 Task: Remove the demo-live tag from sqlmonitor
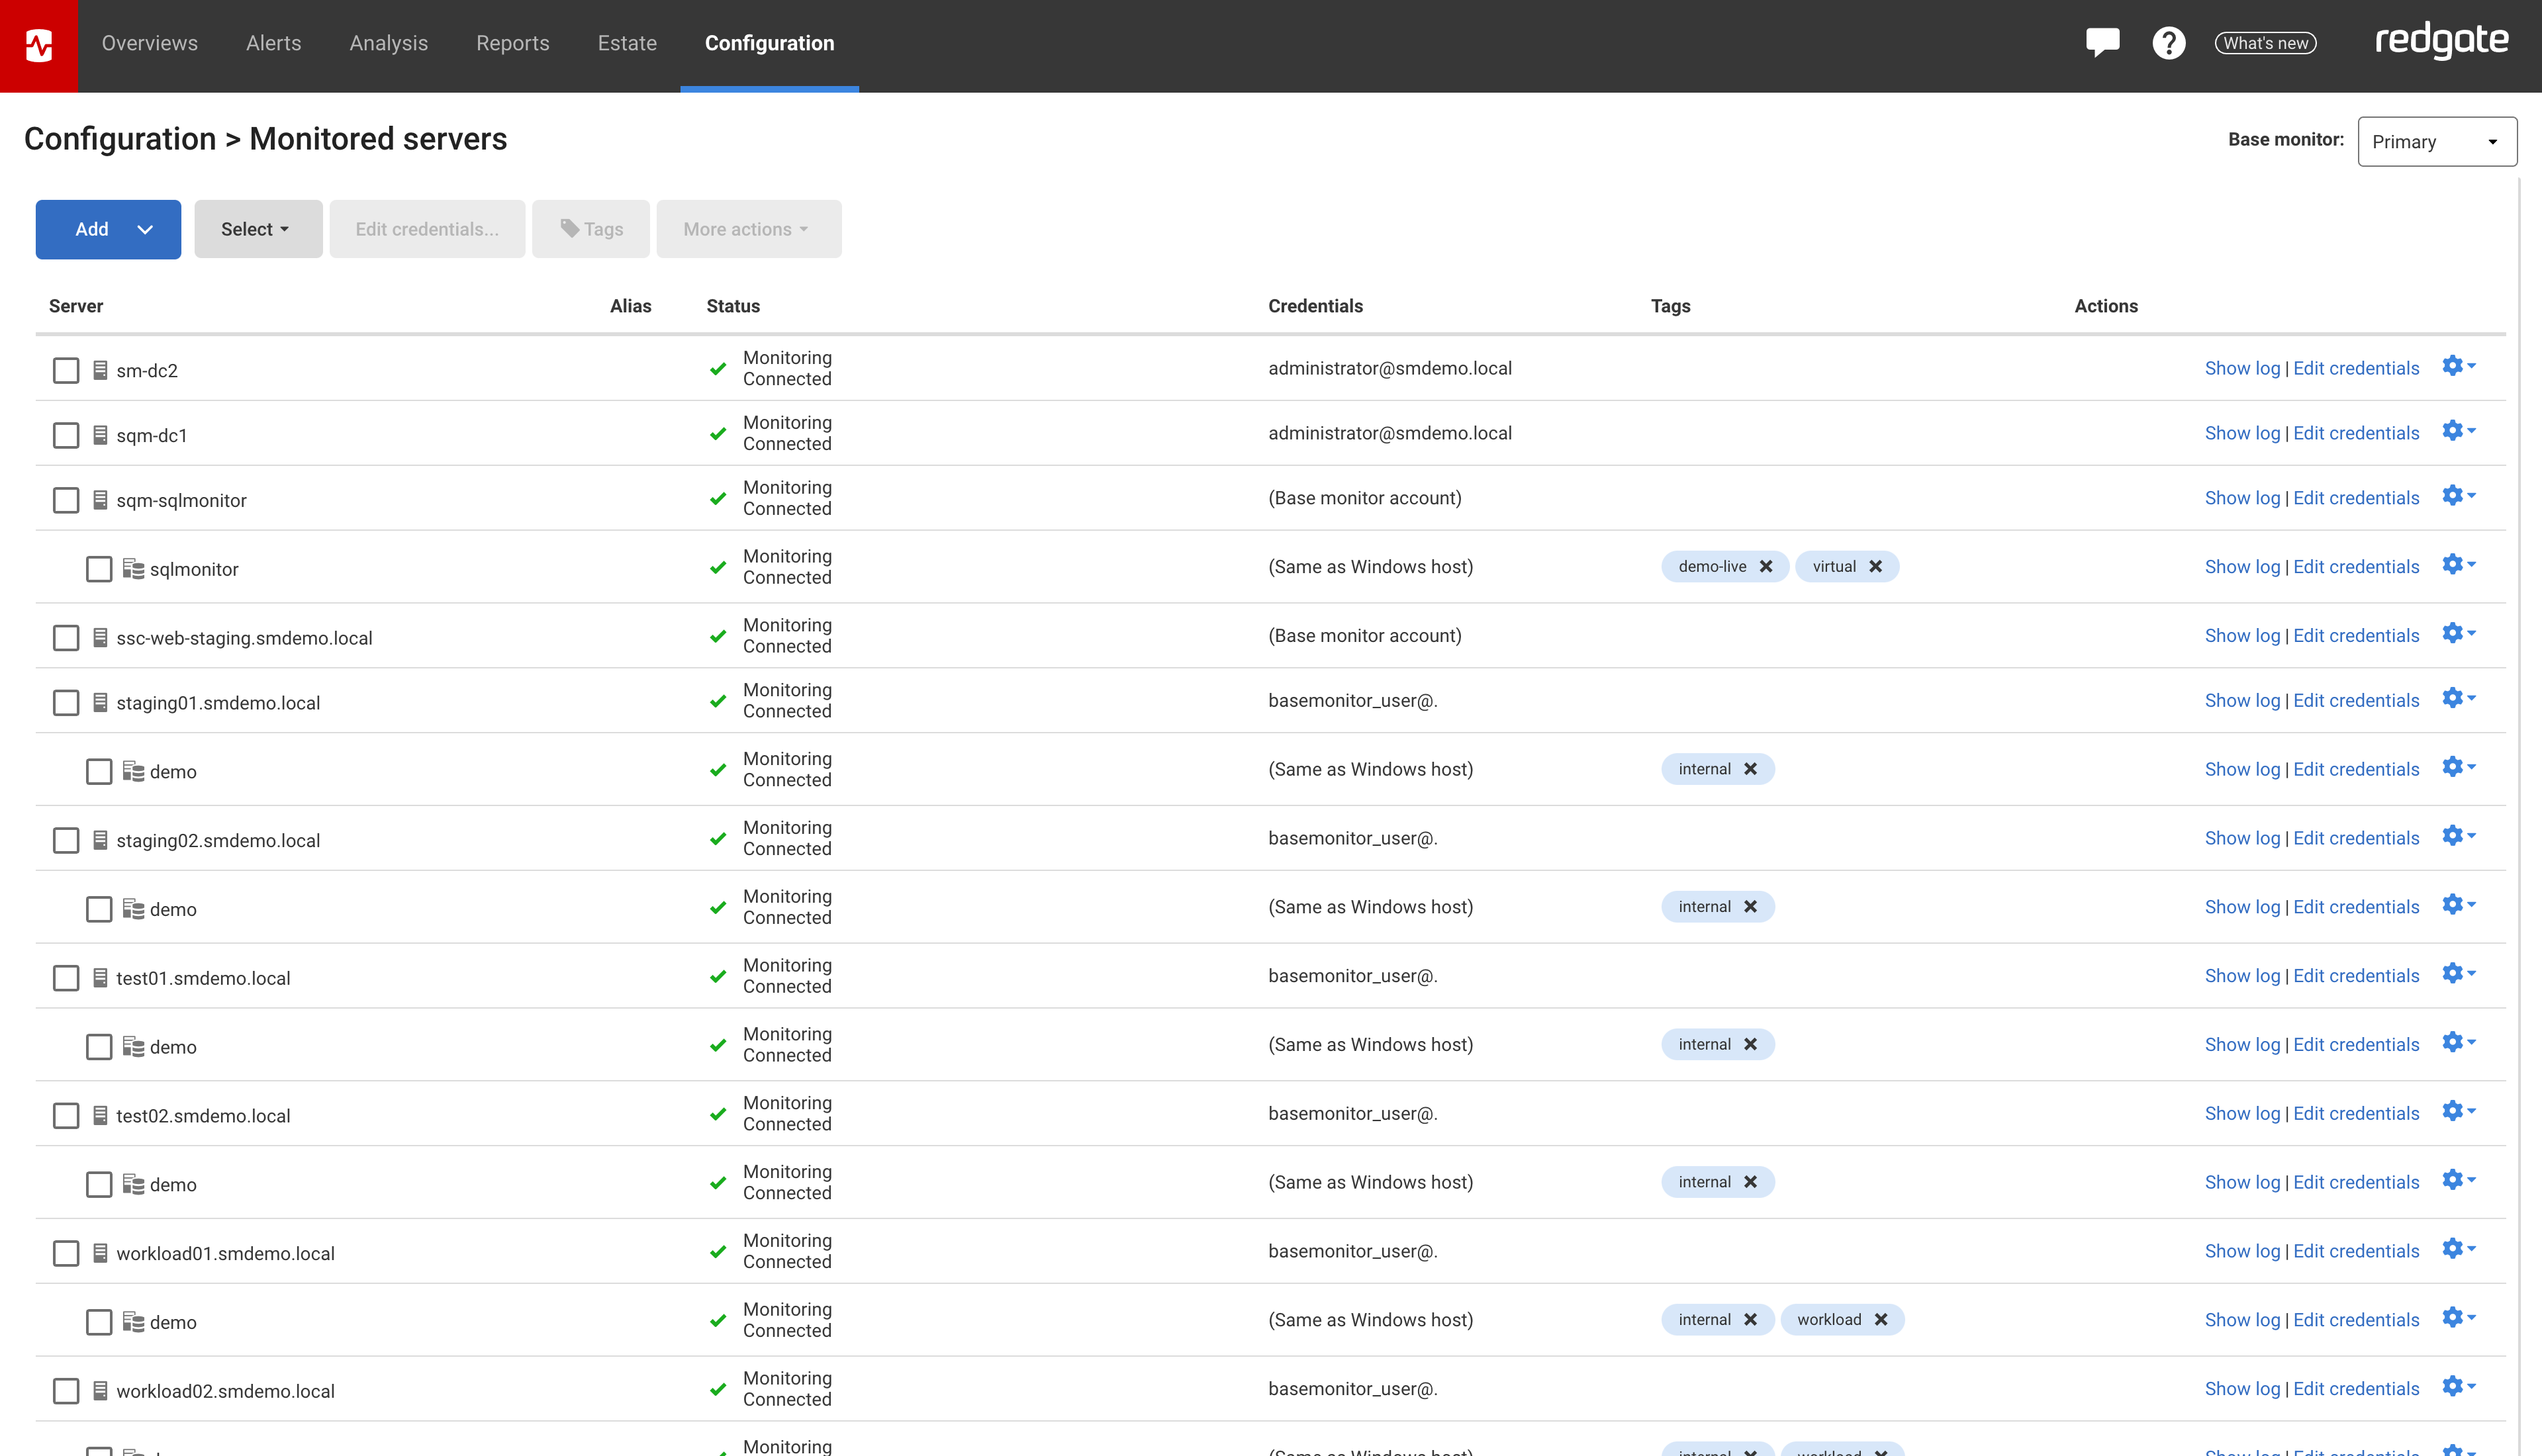click(1766, 566)
